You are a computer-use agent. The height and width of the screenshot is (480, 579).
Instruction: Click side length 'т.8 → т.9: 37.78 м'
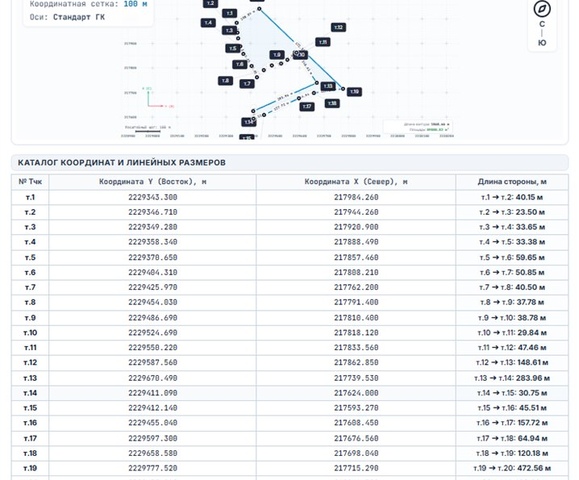pos(512,302)
